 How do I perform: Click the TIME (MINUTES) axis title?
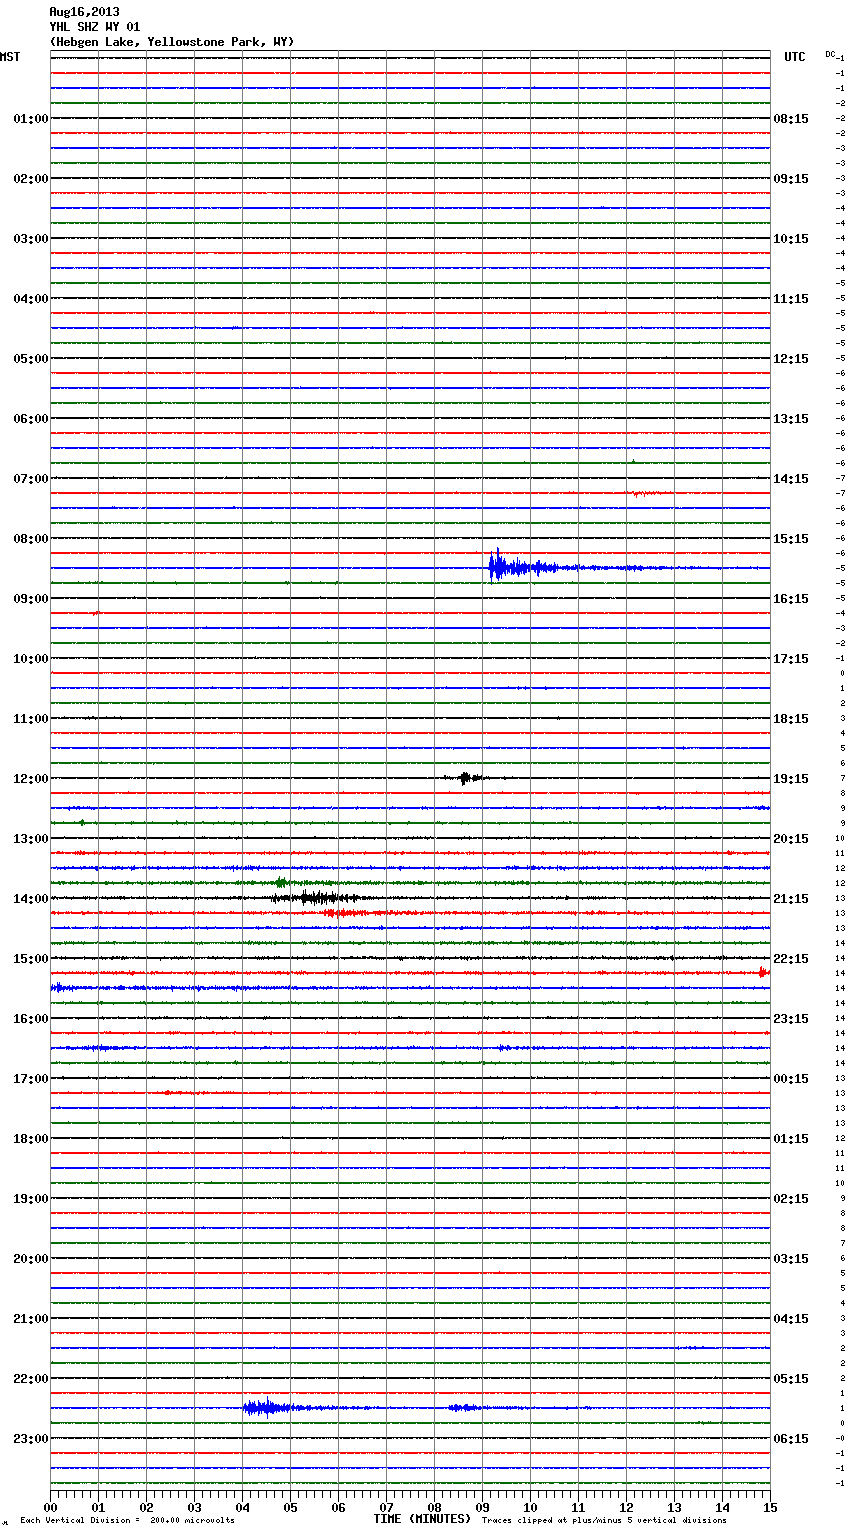[422, 1519]
